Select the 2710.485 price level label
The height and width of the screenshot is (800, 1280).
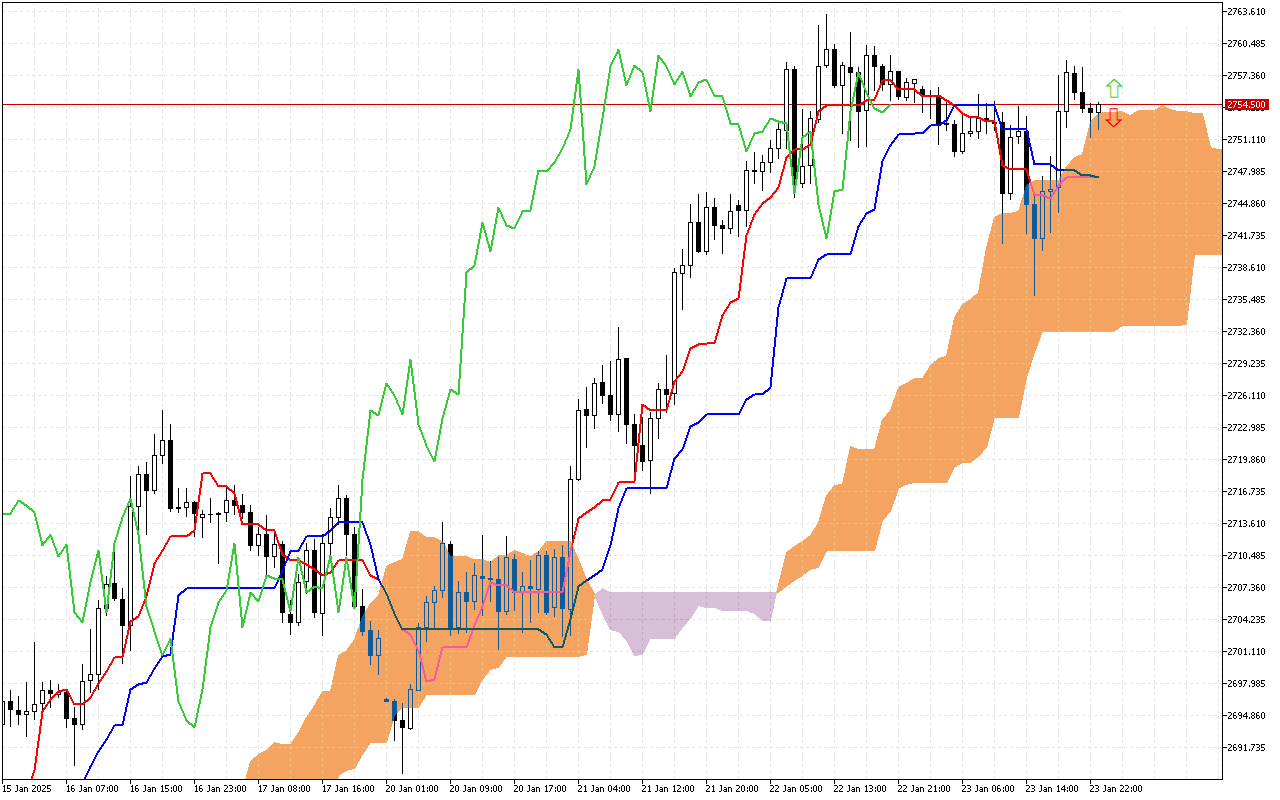[x=1247, y=556]
